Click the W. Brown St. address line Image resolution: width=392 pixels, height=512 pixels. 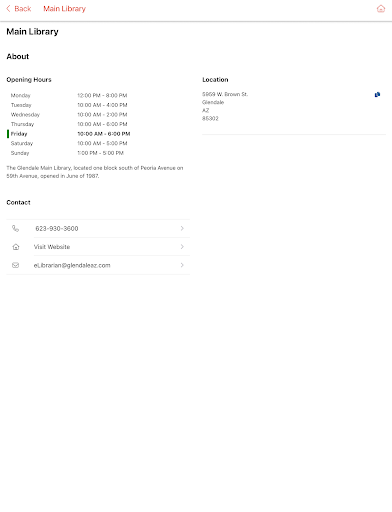pyautogui.click(x=225, y=94)
